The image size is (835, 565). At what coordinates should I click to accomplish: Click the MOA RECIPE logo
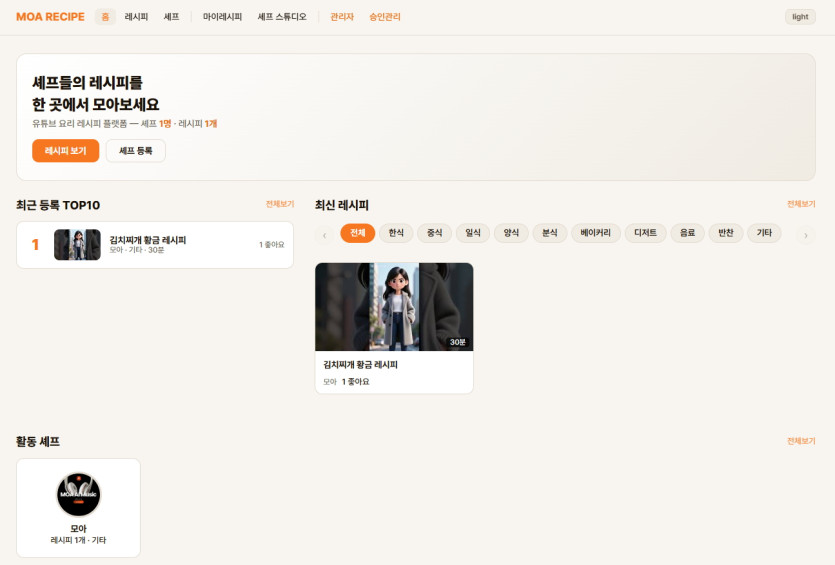click(x=50, y=17)
